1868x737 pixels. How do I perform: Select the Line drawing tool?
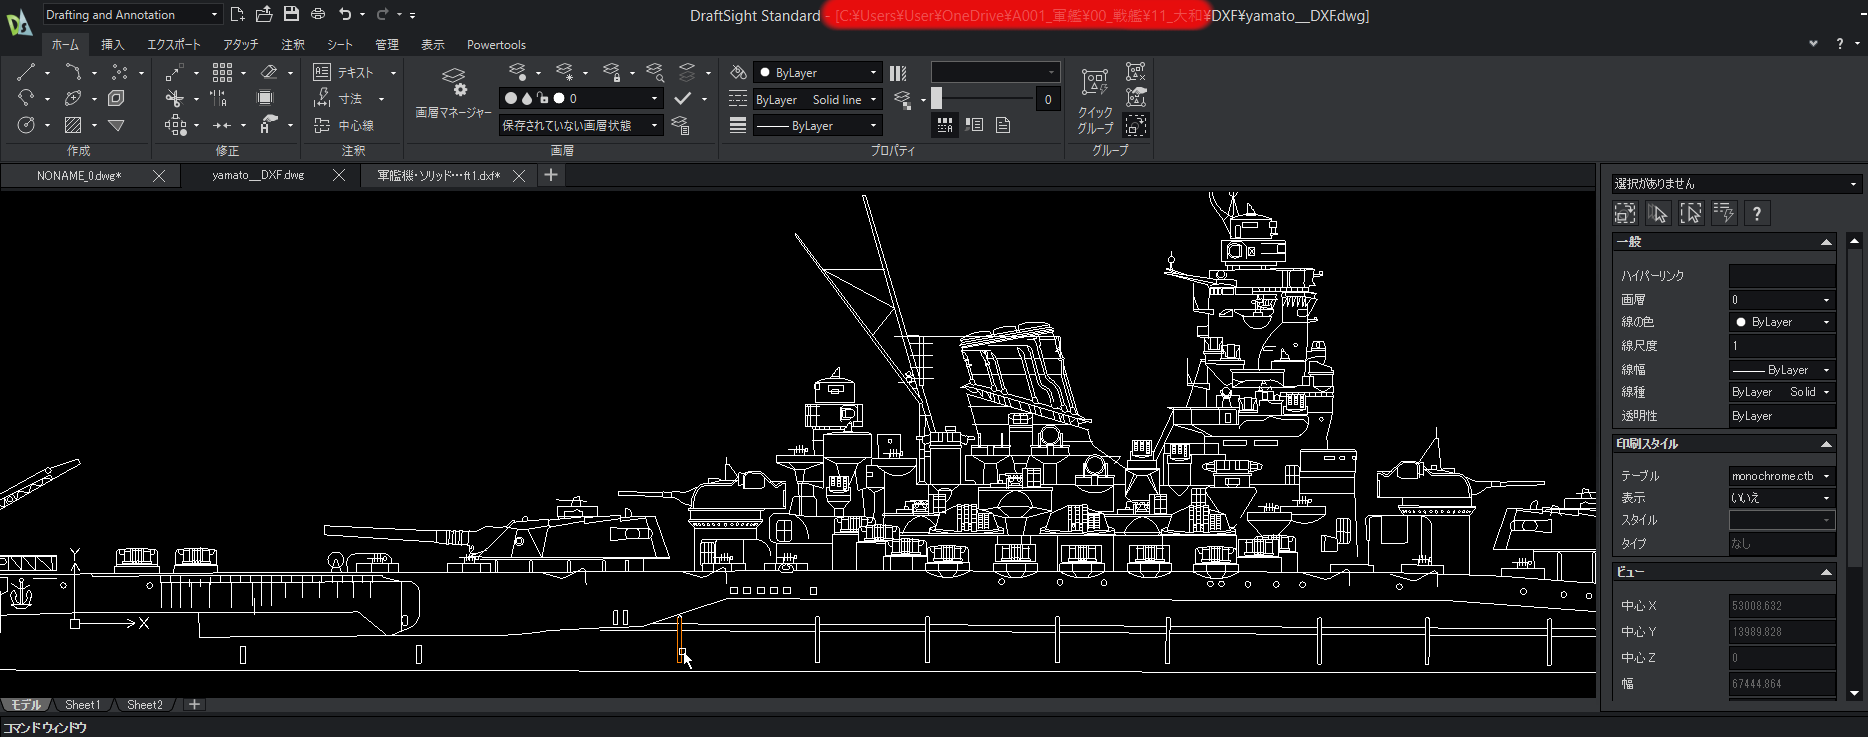click(x=26, y=72)
